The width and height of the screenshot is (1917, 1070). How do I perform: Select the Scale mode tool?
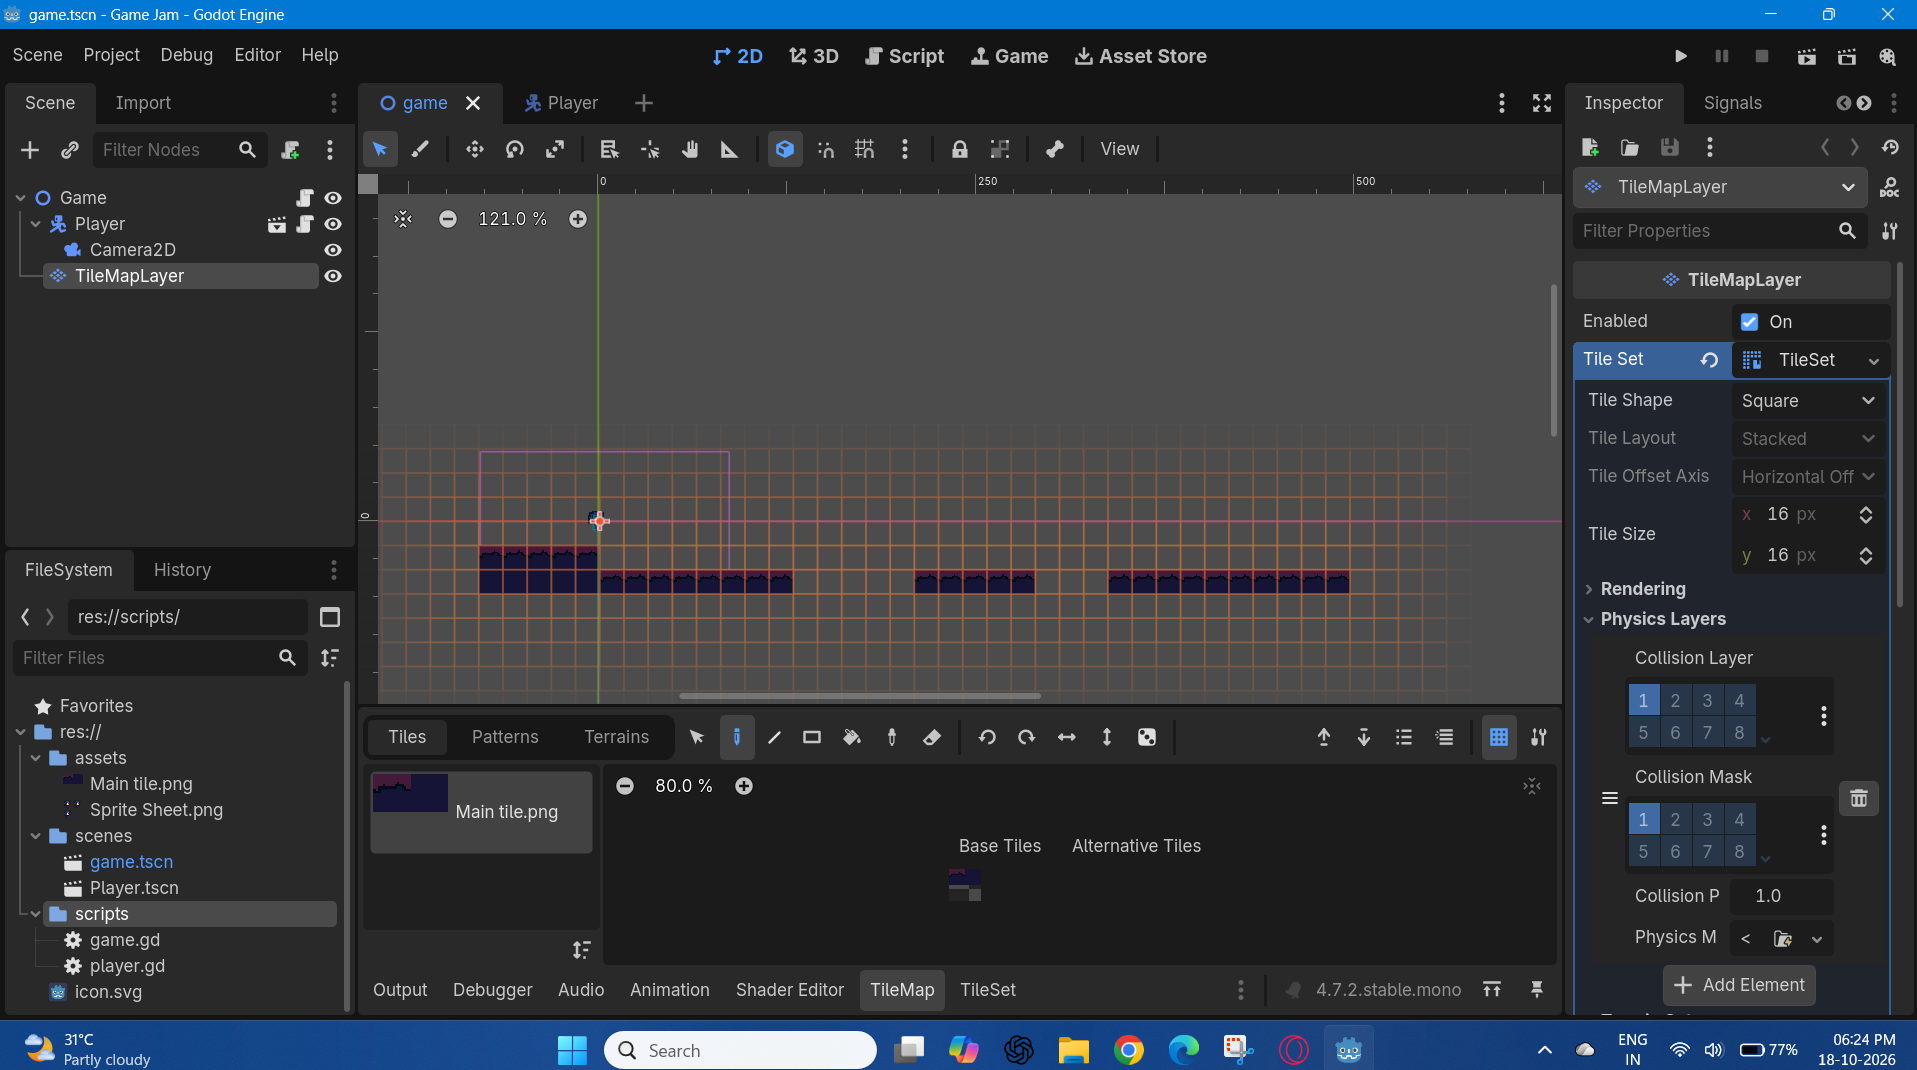pyautogui.click(x=555, y=149)
